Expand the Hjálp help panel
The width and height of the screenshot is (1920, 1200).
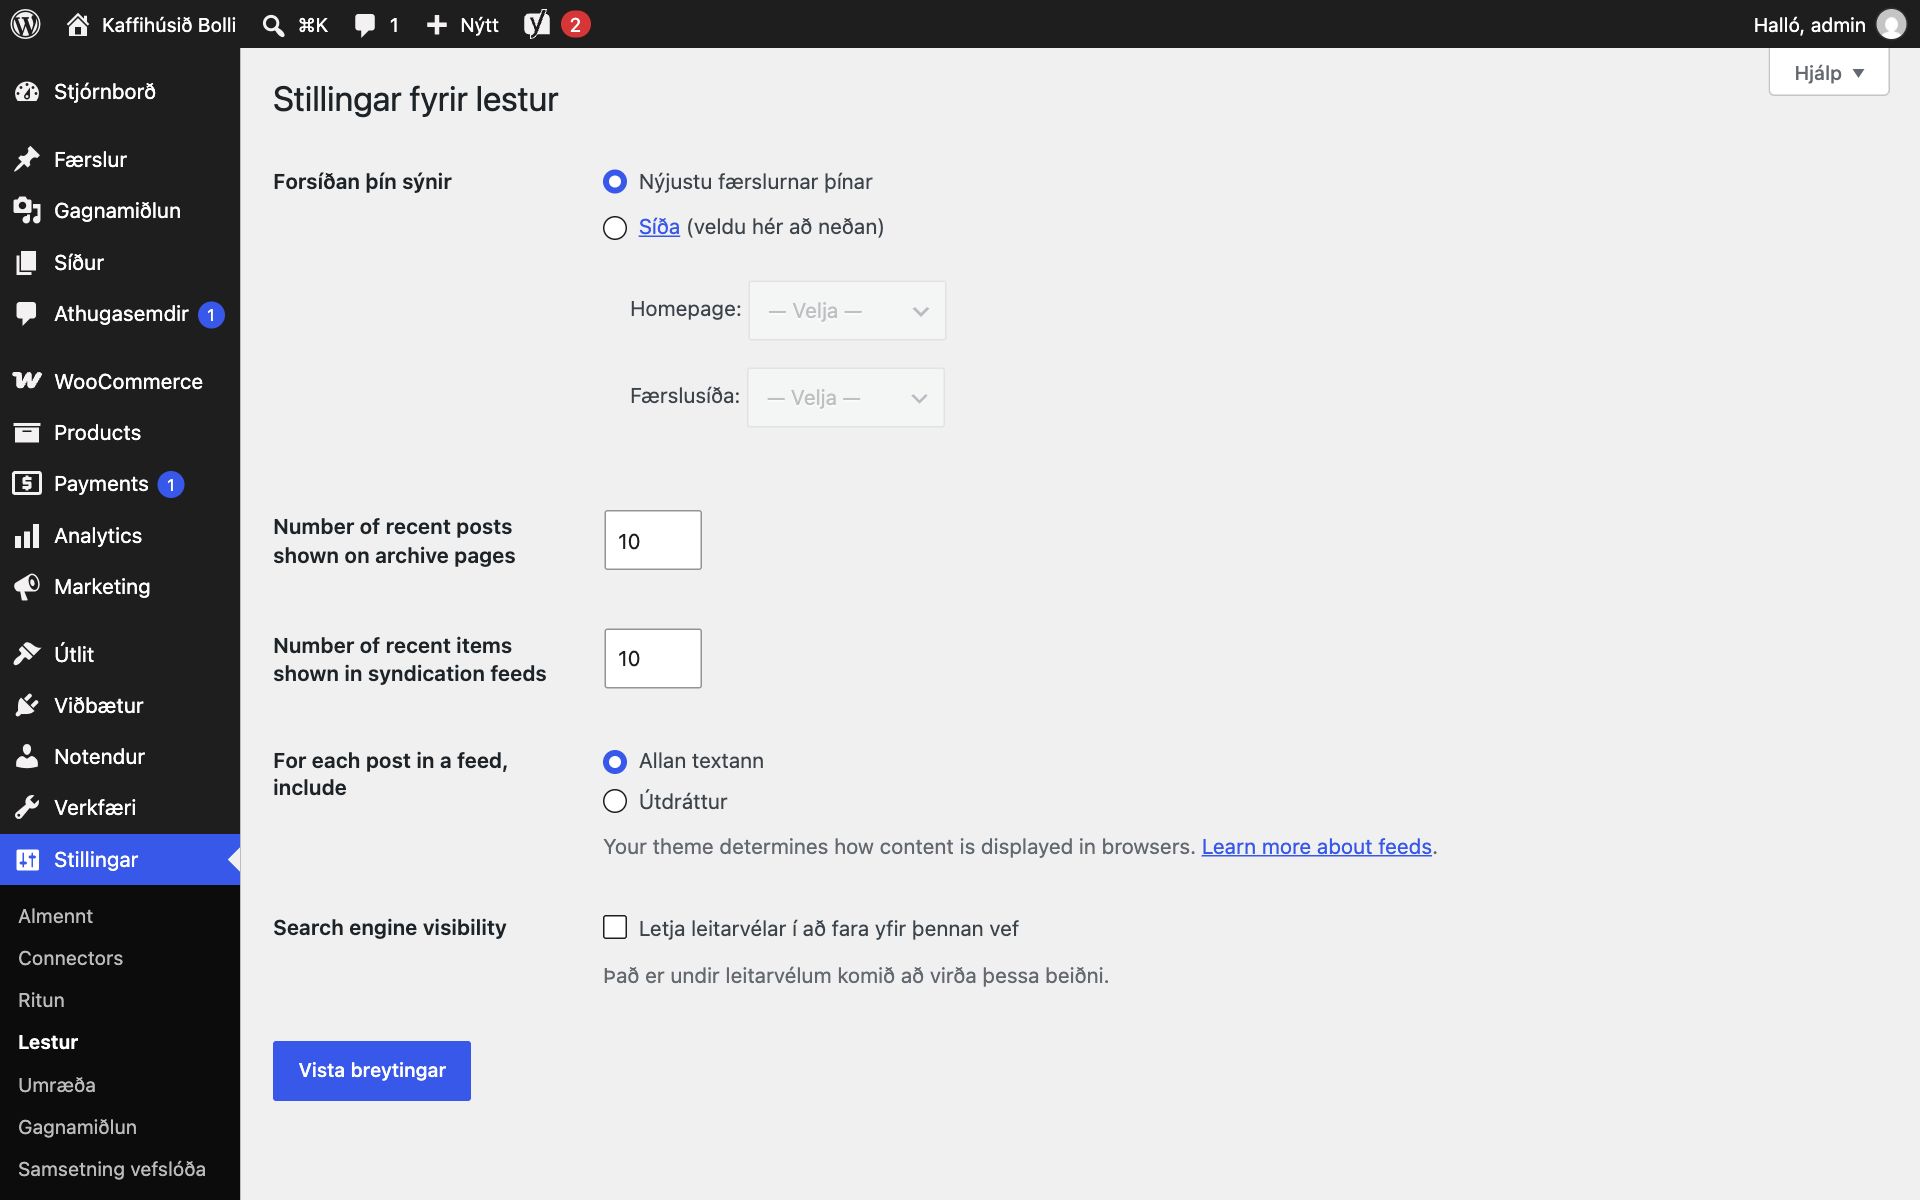tap(1829, 73)
